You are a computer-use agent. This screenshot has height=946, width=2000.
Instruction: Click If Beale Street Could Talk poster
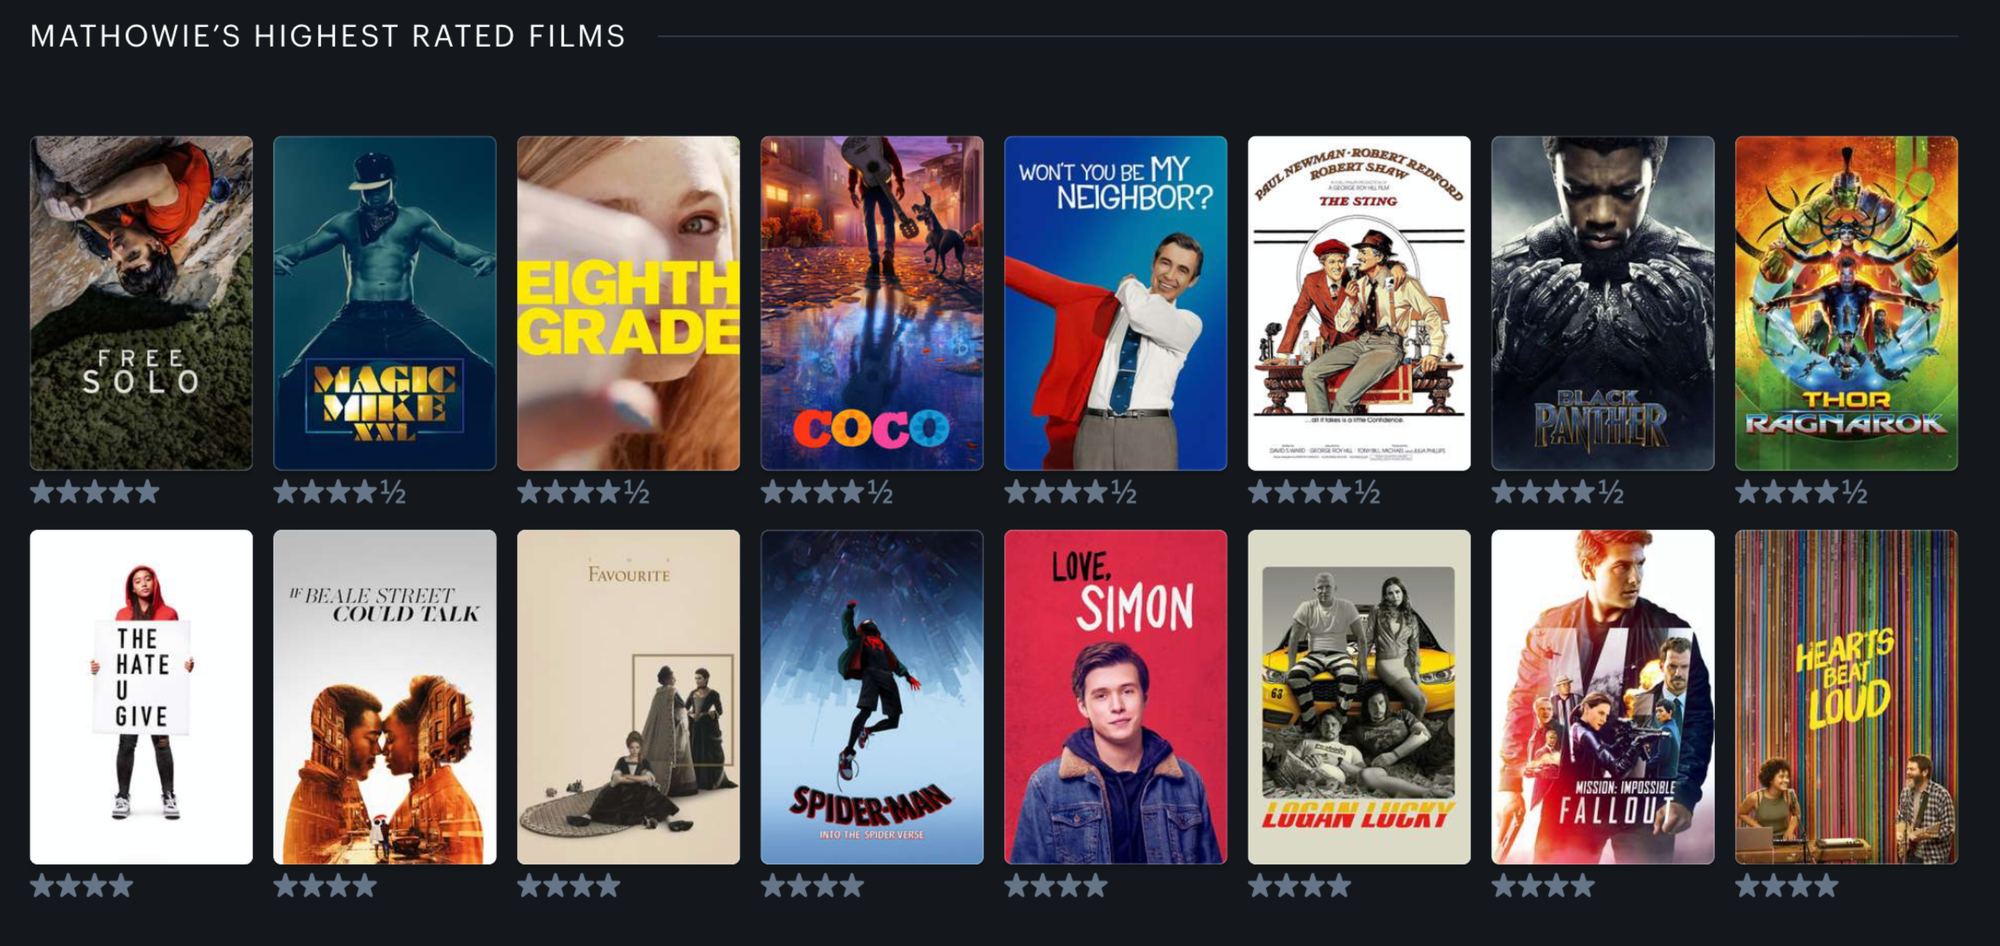tap(385, 697)
